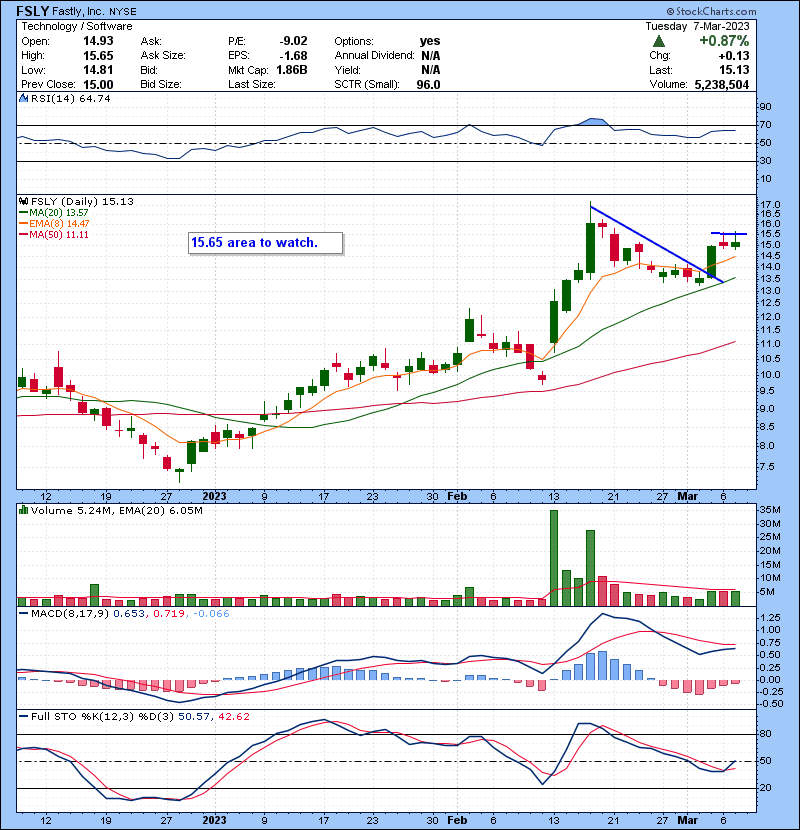This screenshot has width=800, height=830.
Task: Click the 80 label on the stochastic axis
Action: (x=766, y=734)
